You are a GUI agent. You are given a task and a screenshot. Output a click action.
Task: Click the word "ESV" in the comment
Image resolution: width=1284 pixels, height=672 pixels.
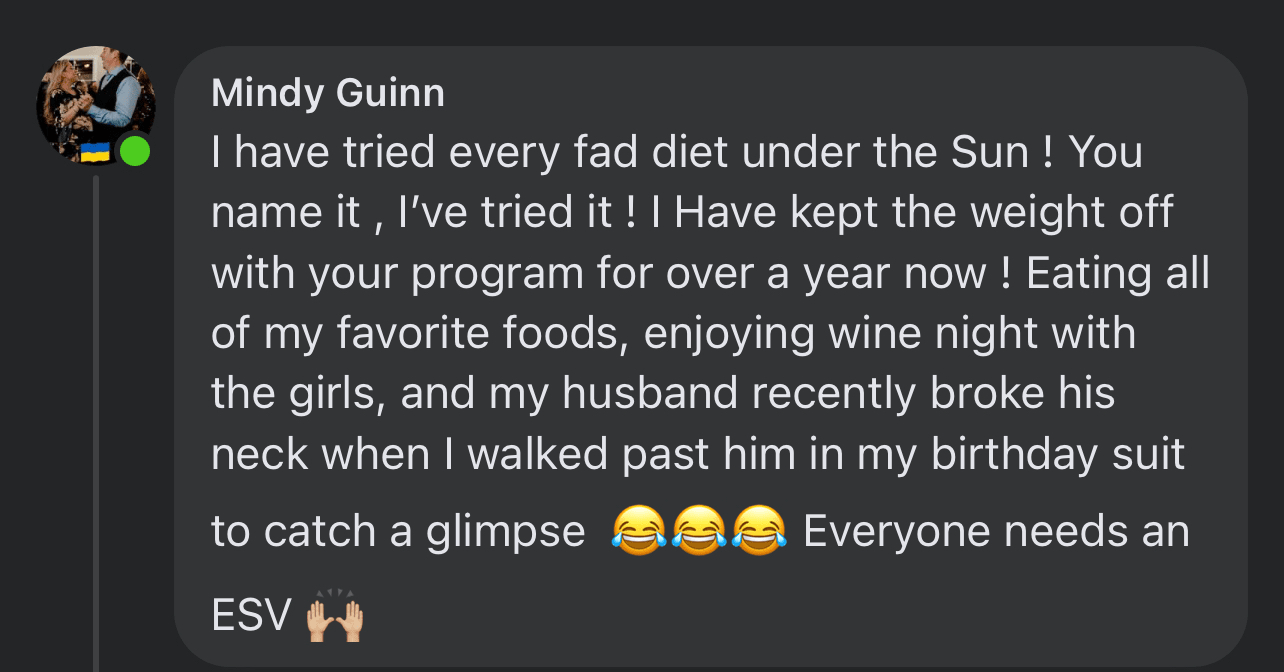[251, 617]
